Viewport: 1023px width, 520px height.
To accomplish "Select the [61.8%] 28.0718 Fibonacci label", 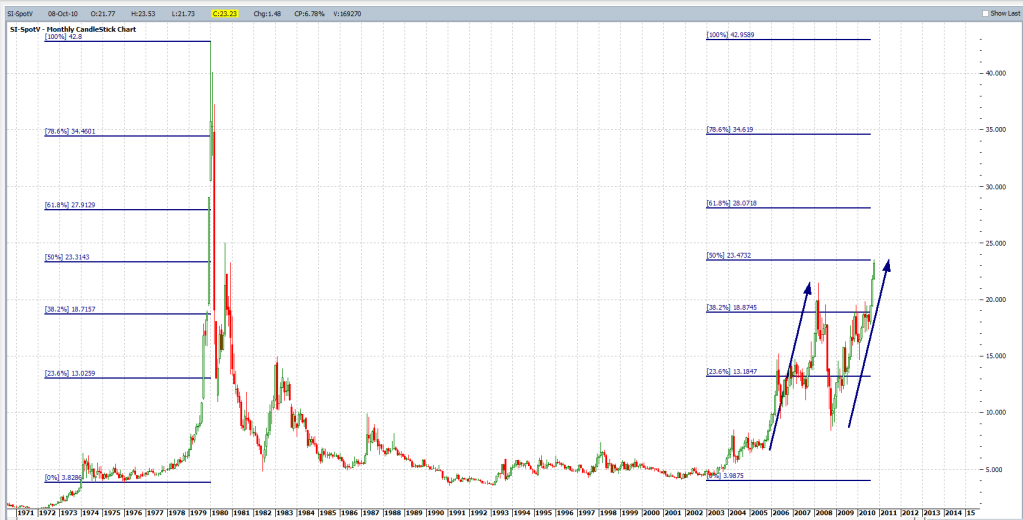I will [731, 204].
